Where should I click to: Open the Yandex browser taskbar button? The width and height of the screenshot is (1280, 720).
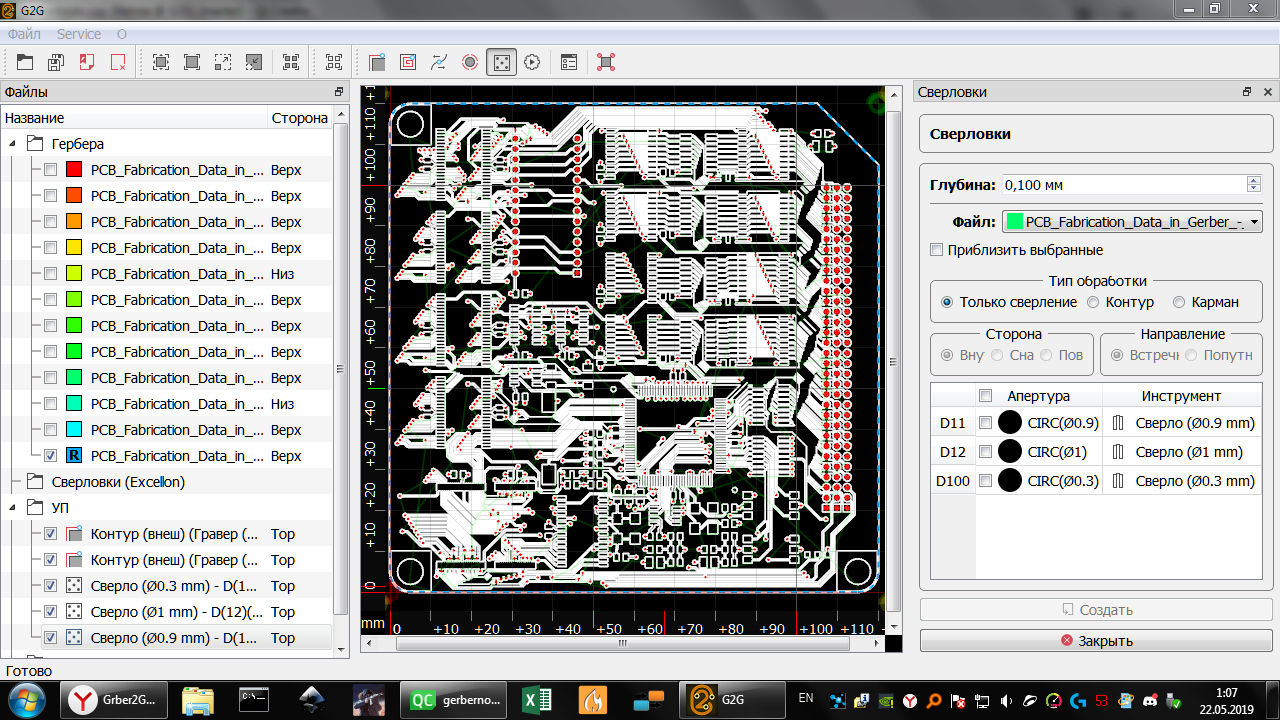pos(113,700)
